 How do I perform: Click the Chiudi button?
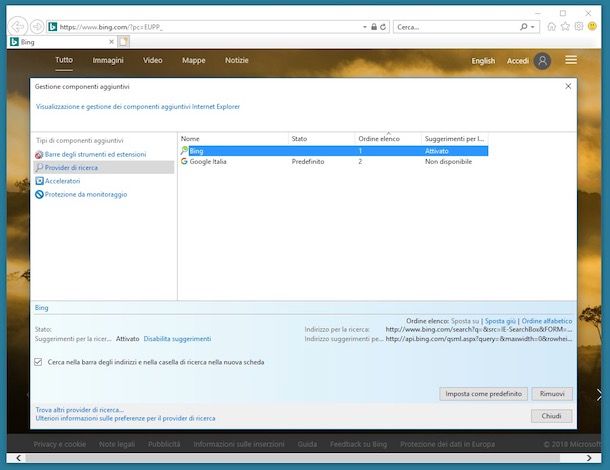point(551,416)
